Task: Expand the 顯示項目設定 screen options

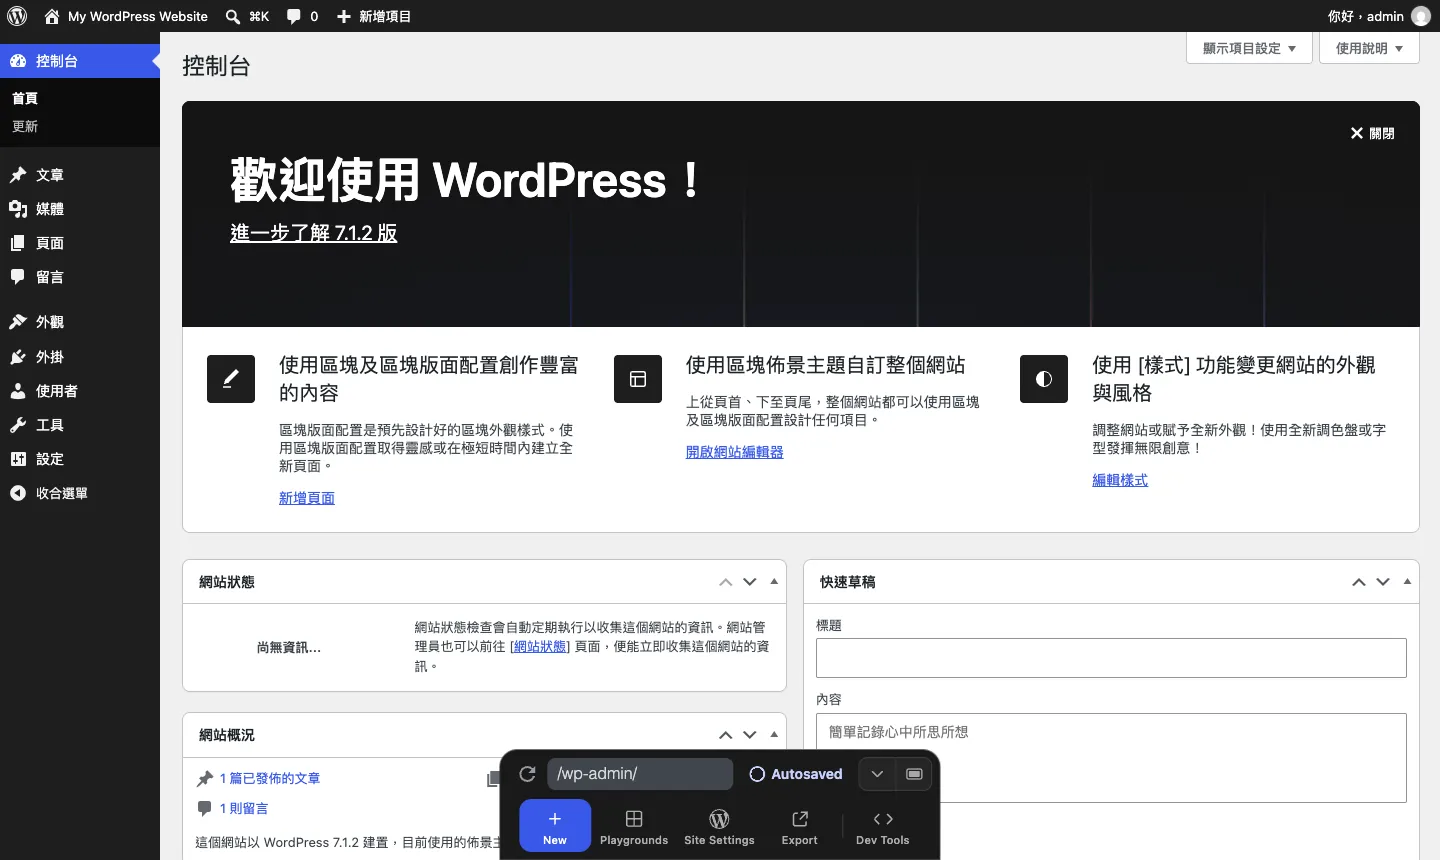Action: (1249, 48)
